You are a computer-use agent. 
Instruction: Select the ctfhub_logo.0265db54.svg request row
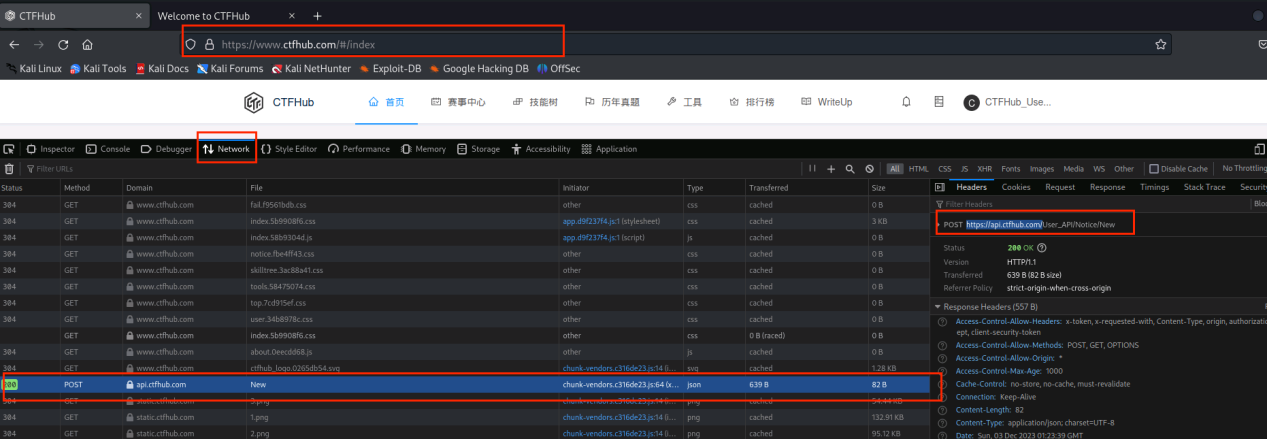pyautogui.click(x=465, y=367)
